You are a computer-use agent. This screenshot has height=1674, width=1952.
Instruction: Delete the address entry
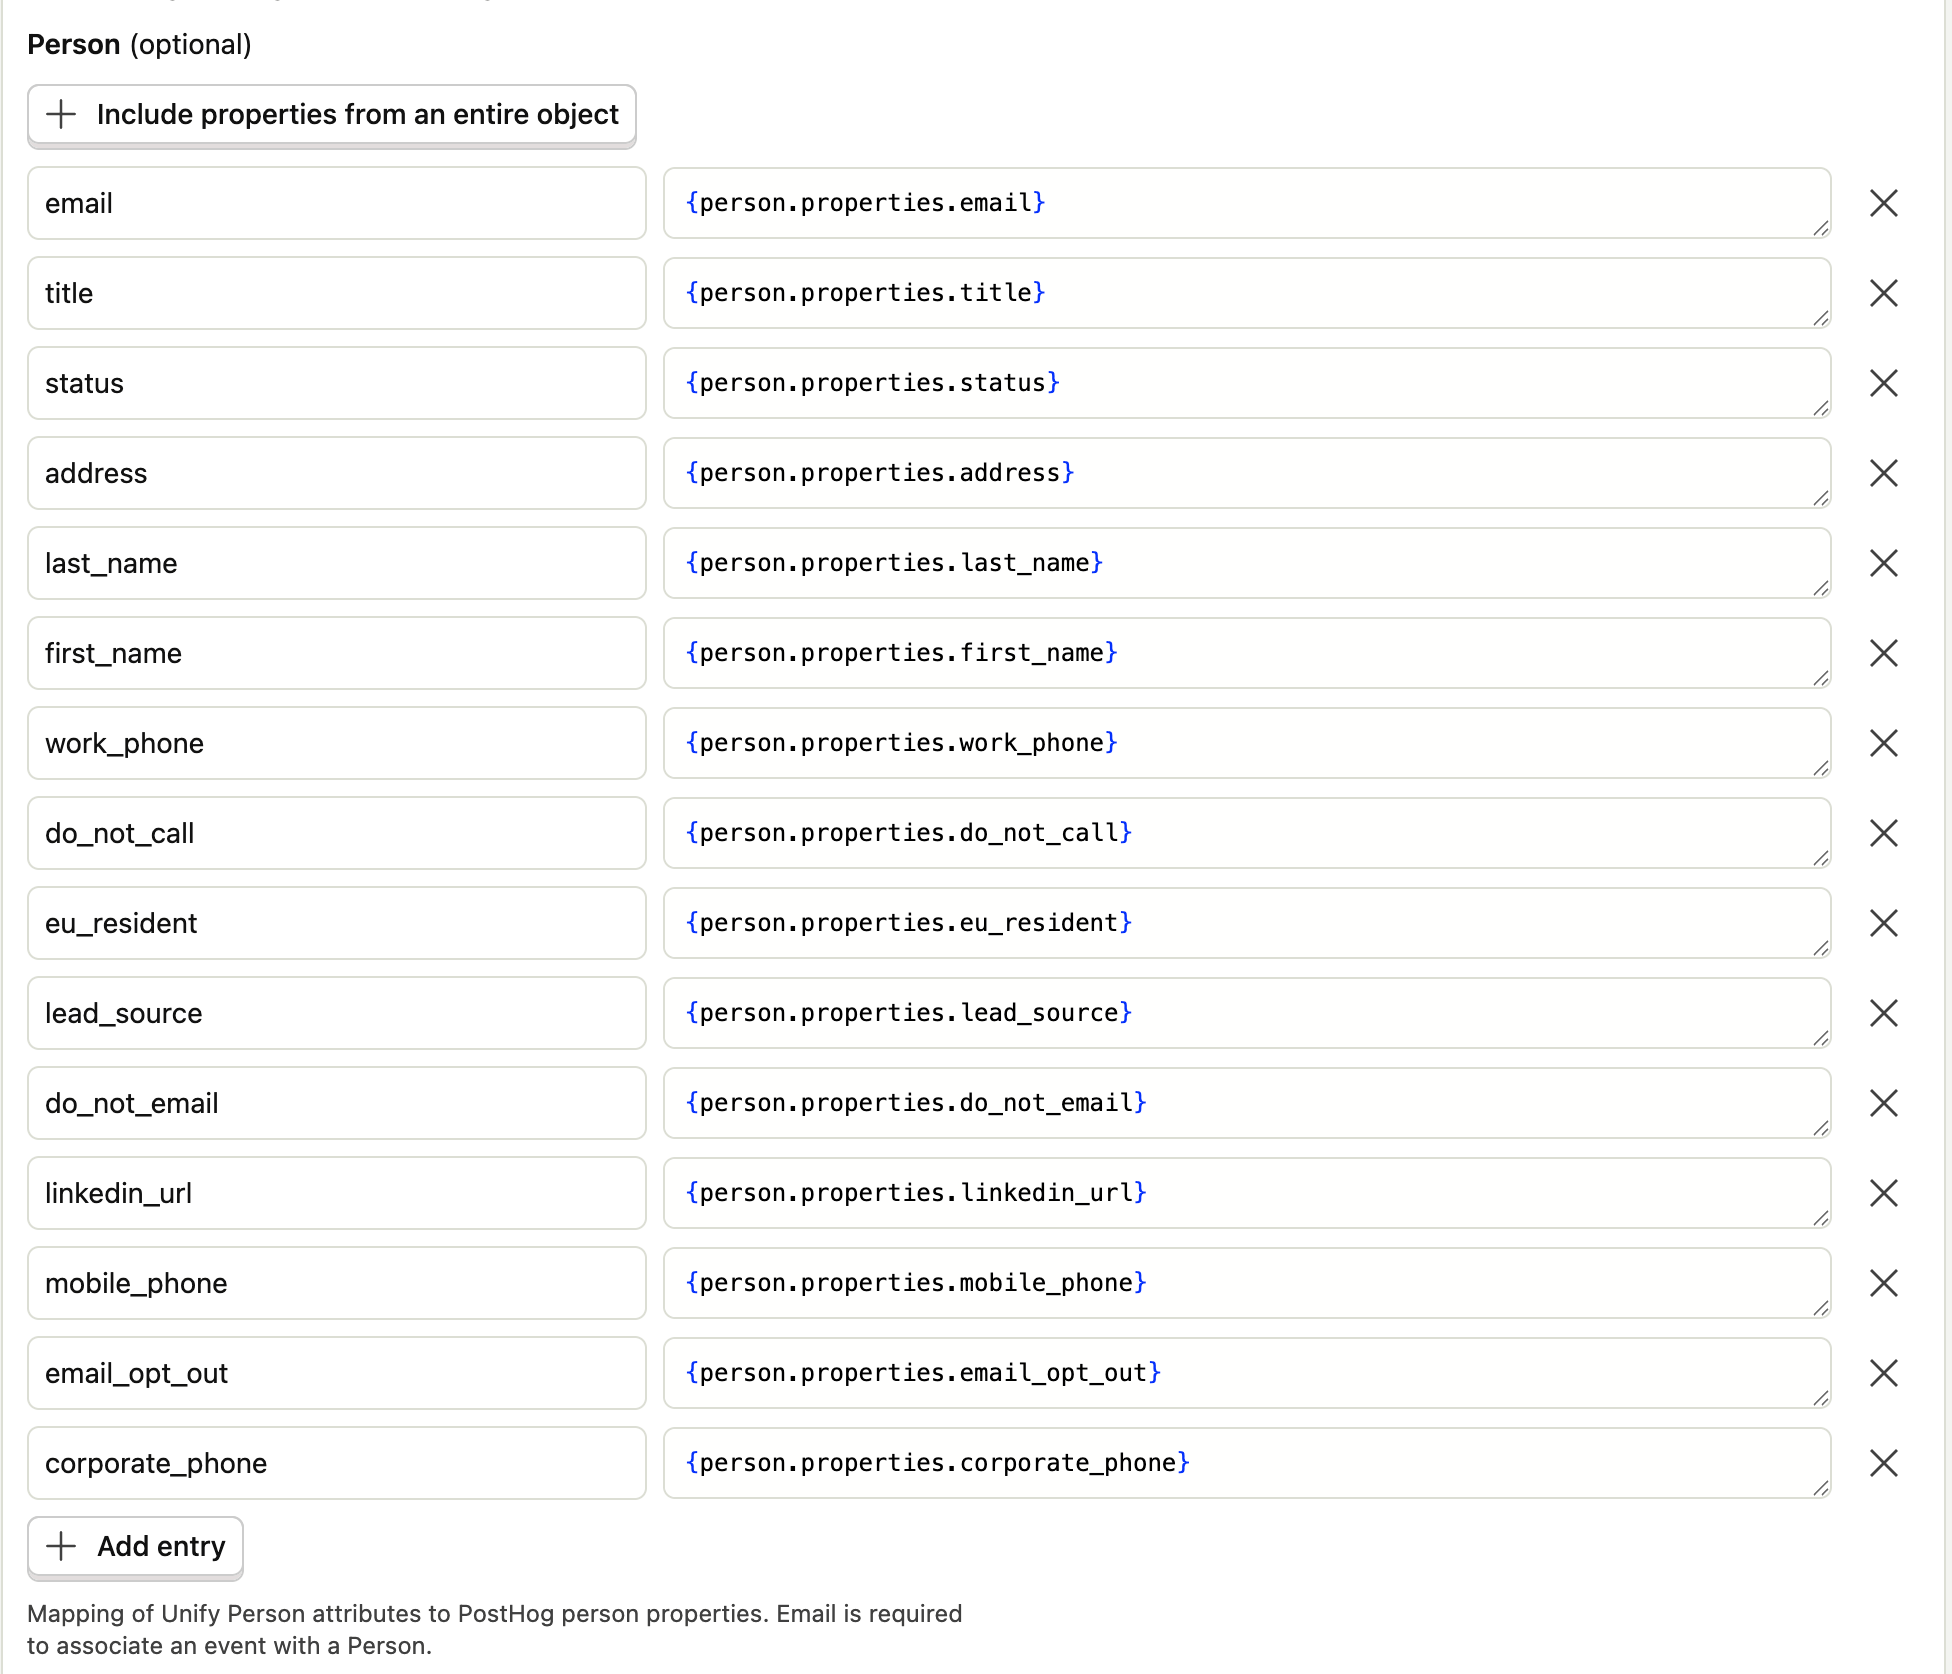click(x=1884, y=473)
